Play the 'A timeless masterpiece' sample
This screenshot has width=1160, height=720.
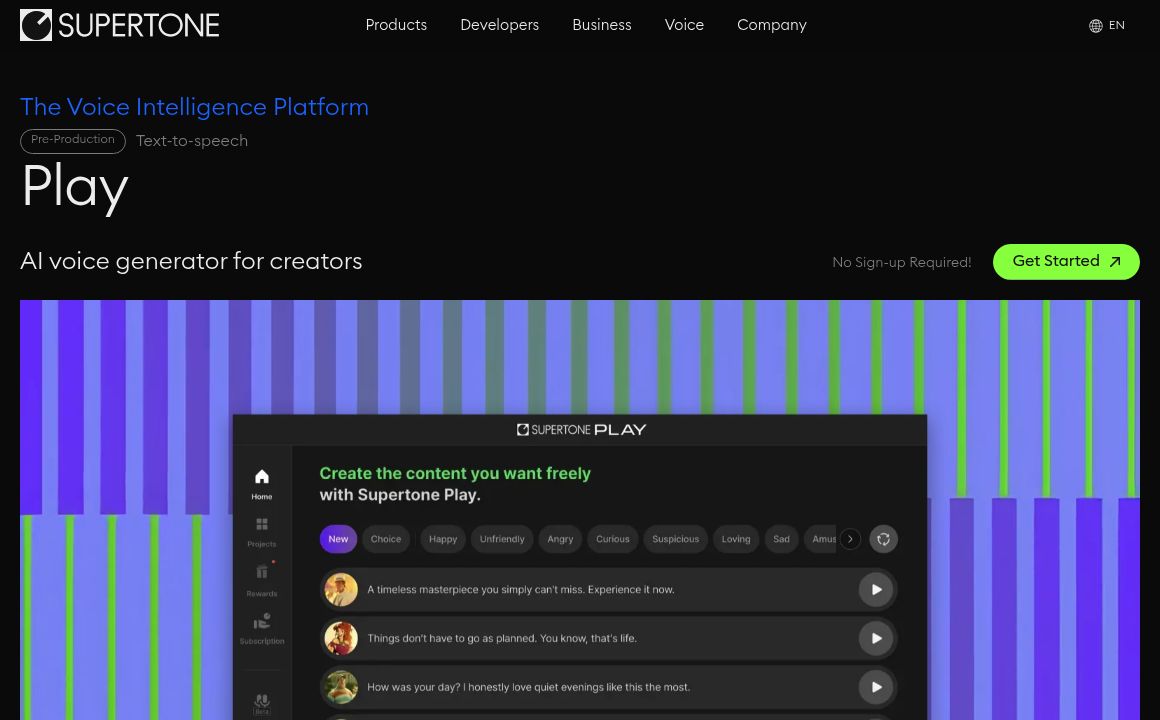click(x=876, y=590)
